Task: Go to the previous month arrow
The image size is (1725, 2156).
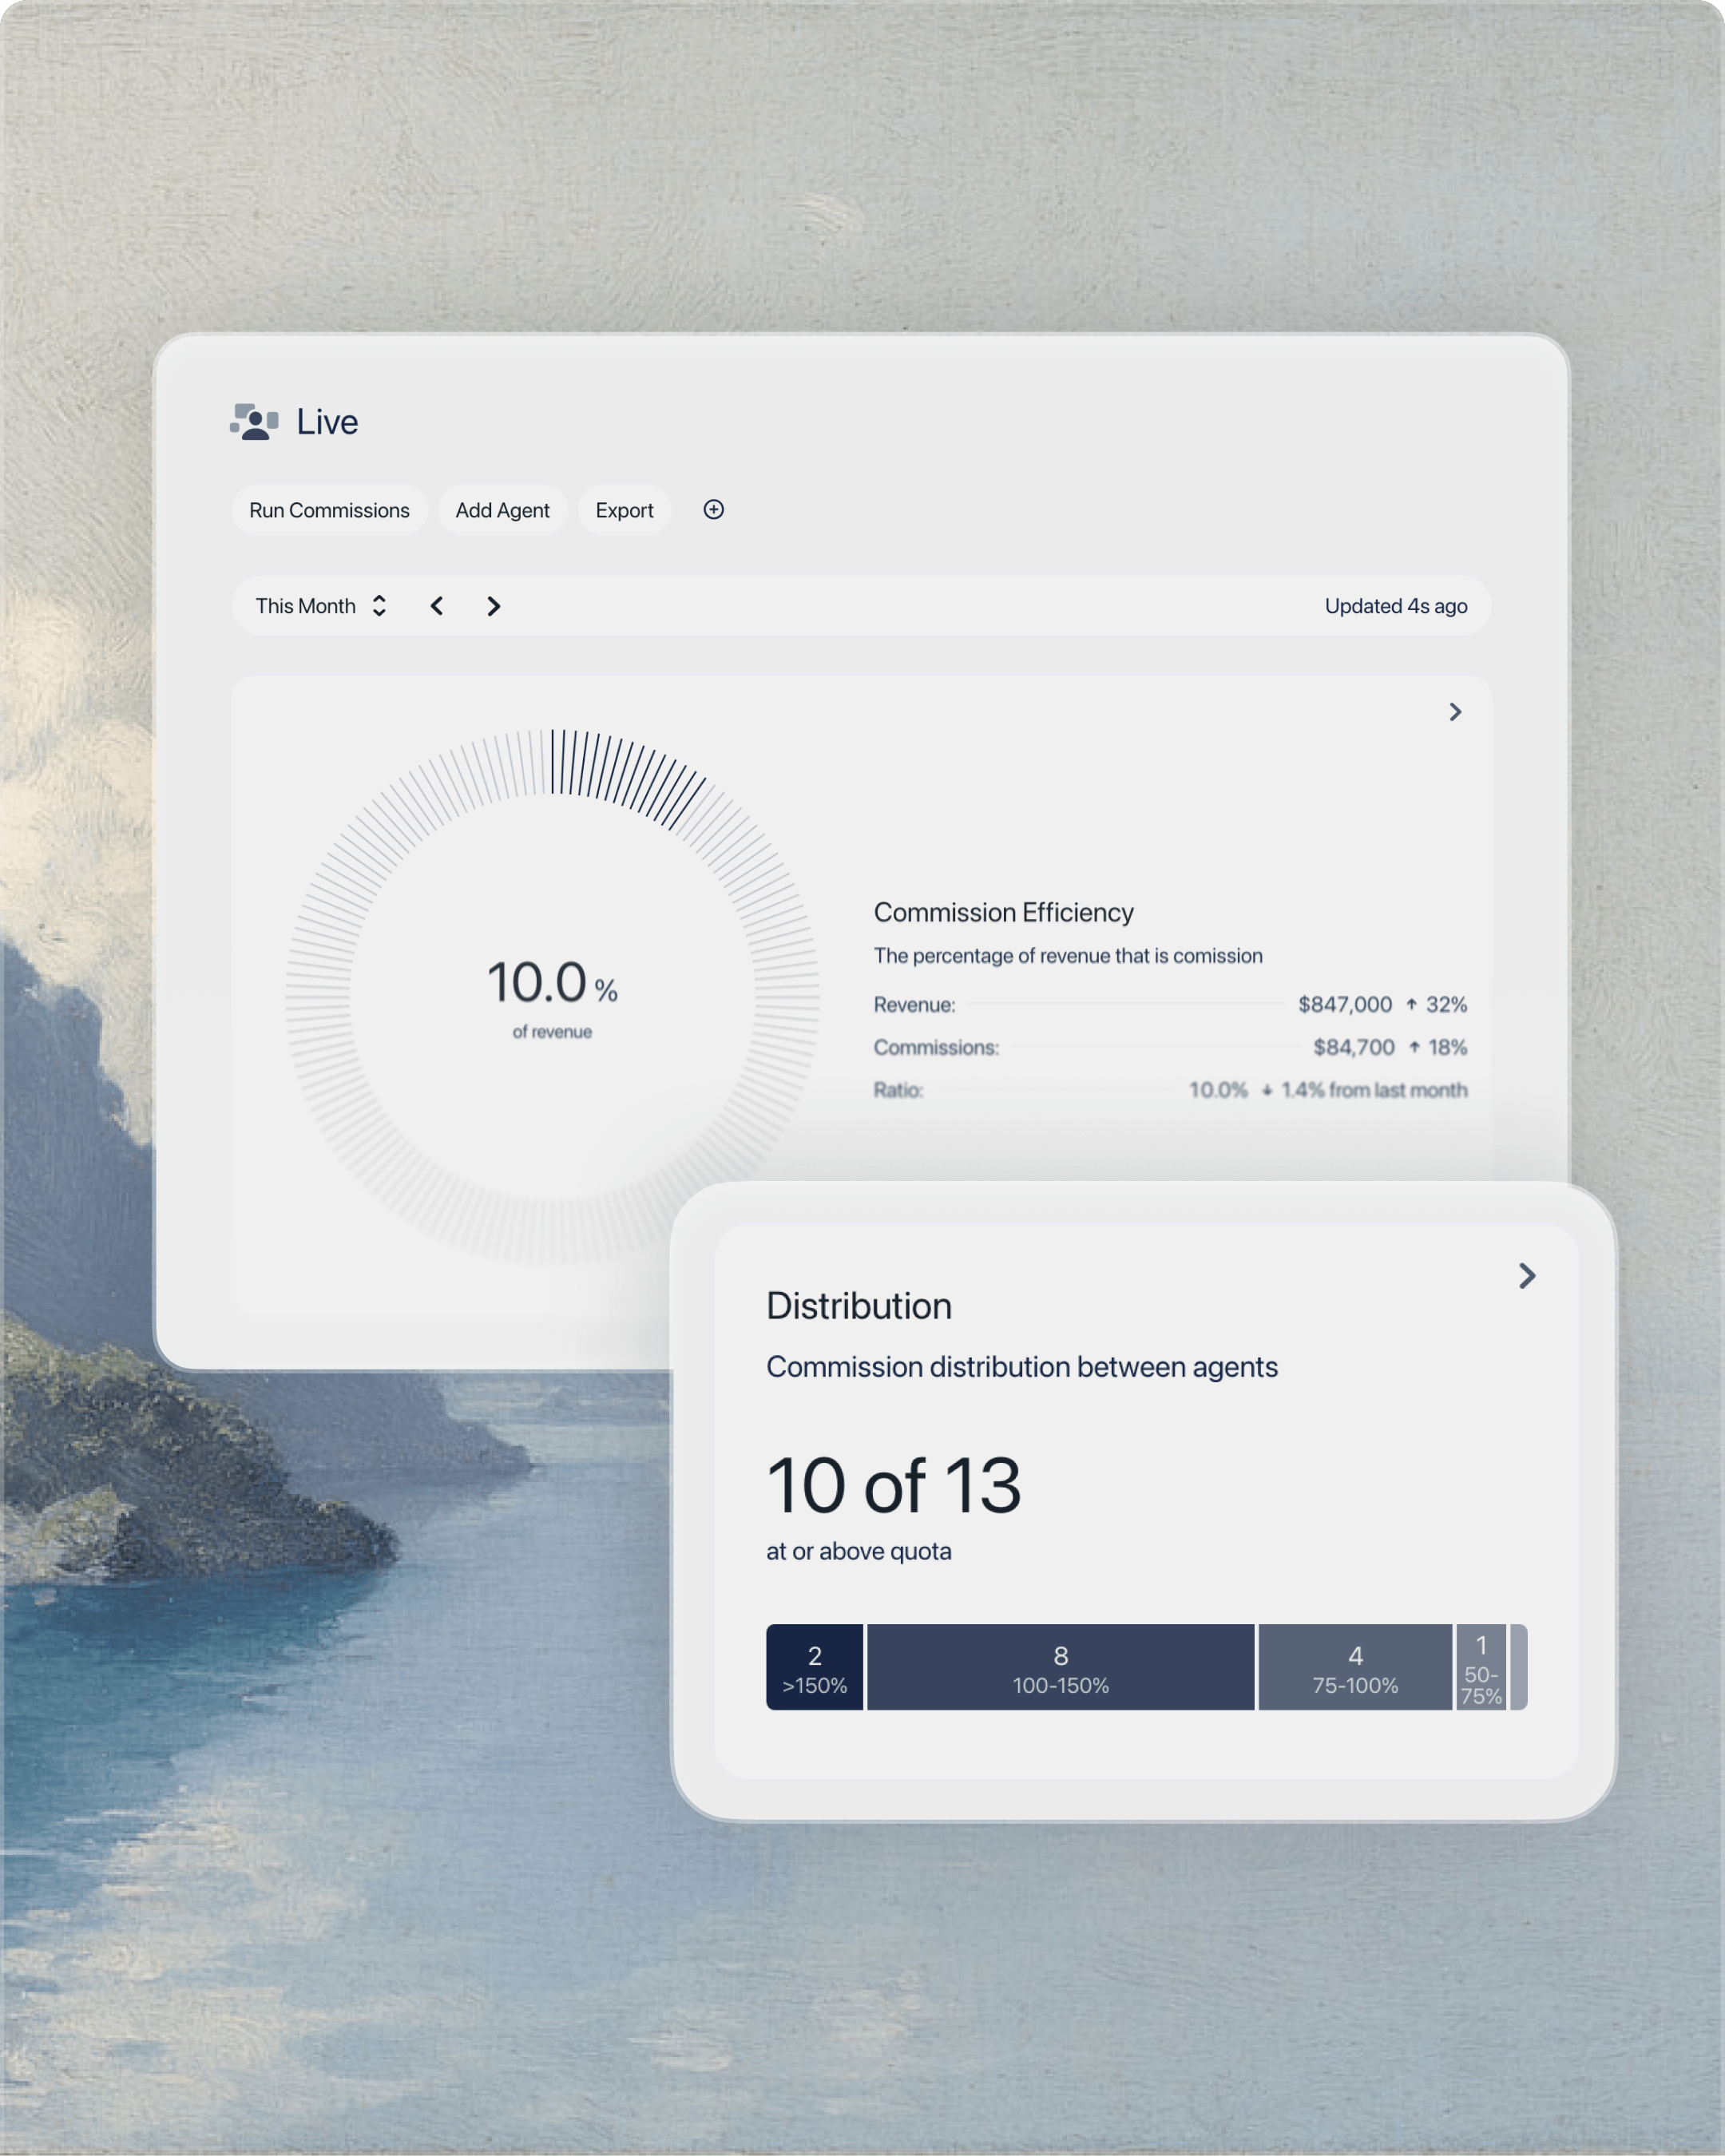Action: (437, 606)
